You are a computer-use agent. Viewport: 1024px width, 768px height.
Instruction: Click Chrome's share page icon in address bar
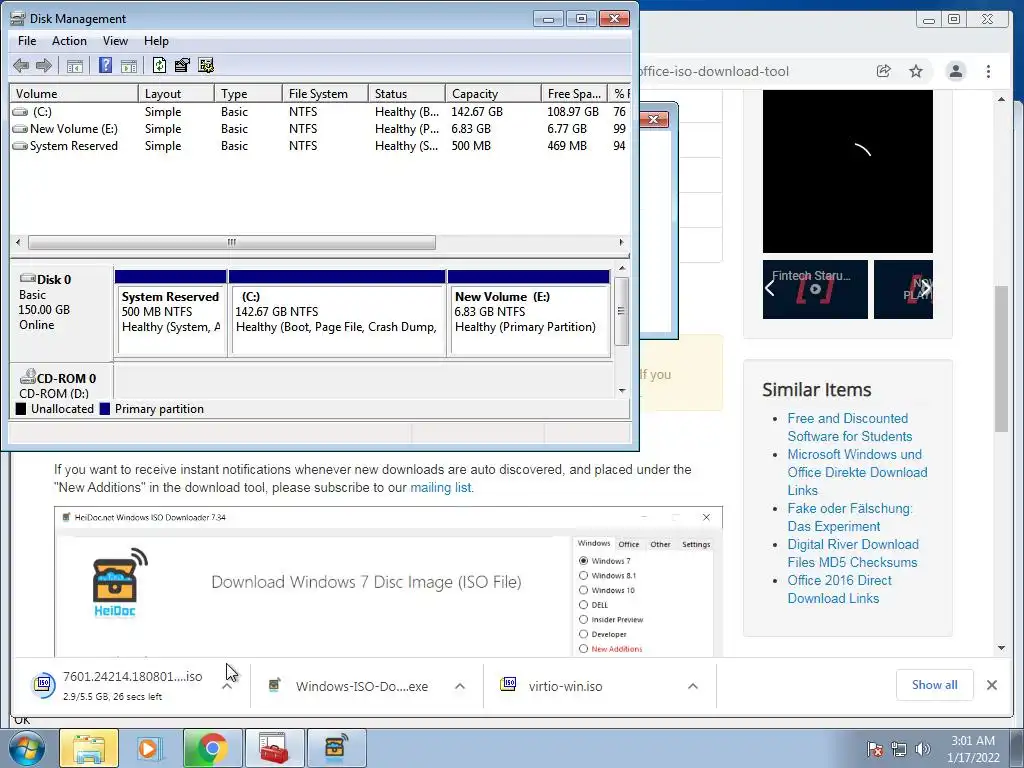[x=884, y=71]
